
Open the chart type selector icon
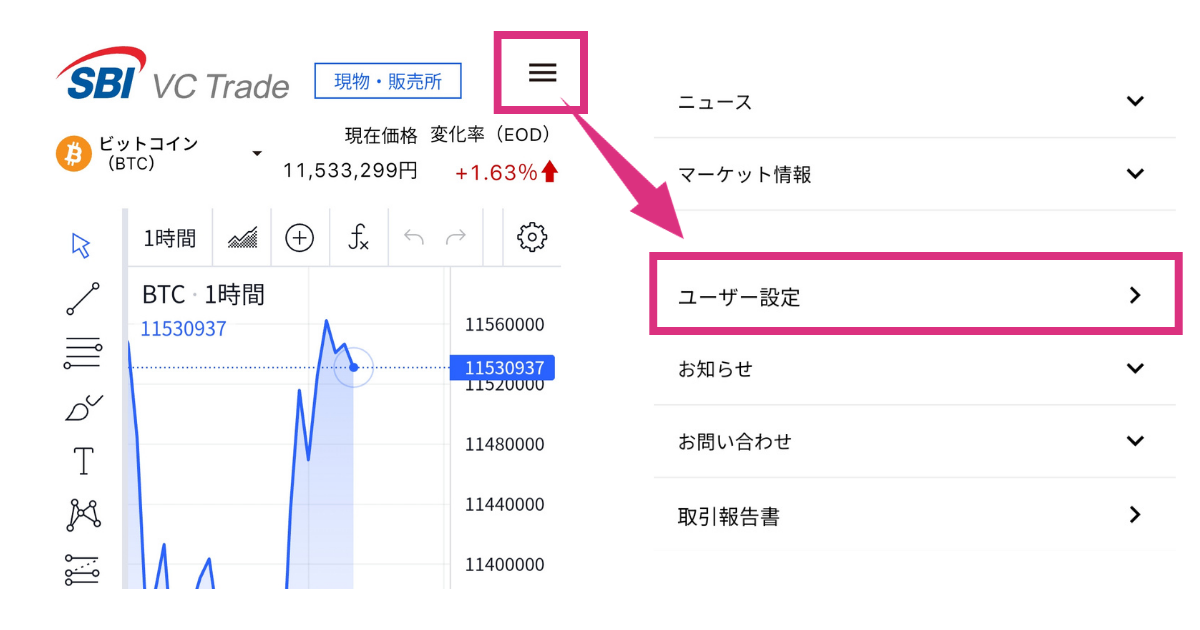pyautogui.click(x=243, y=238)
